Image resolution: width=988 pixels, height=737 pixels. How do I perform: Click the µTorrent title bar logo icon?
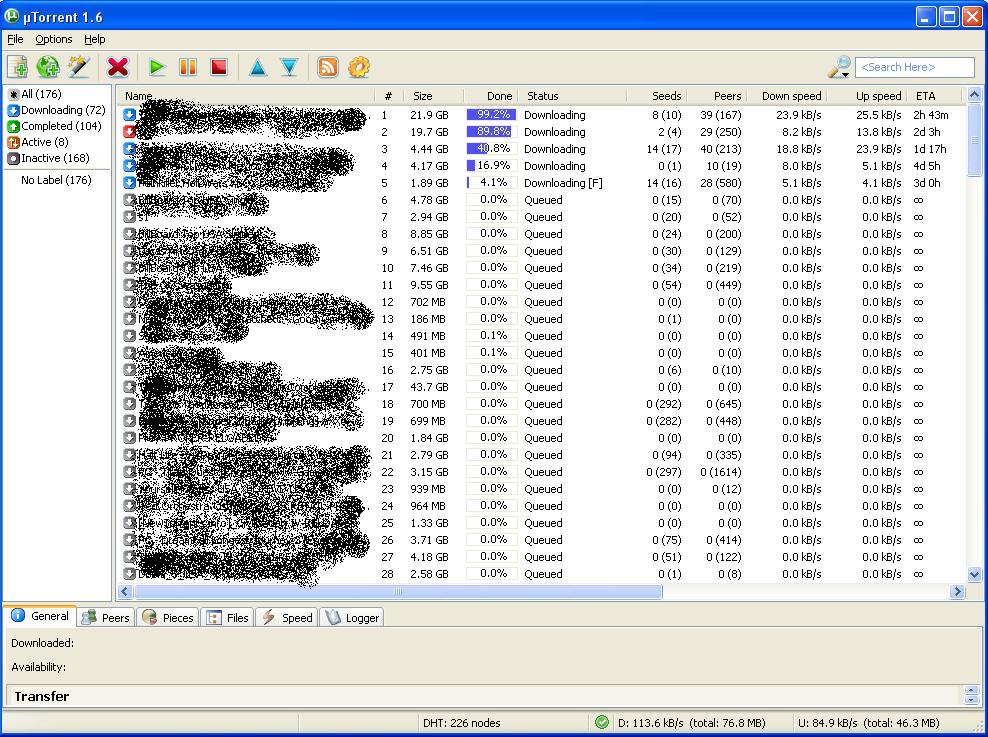tap(11, 16)
